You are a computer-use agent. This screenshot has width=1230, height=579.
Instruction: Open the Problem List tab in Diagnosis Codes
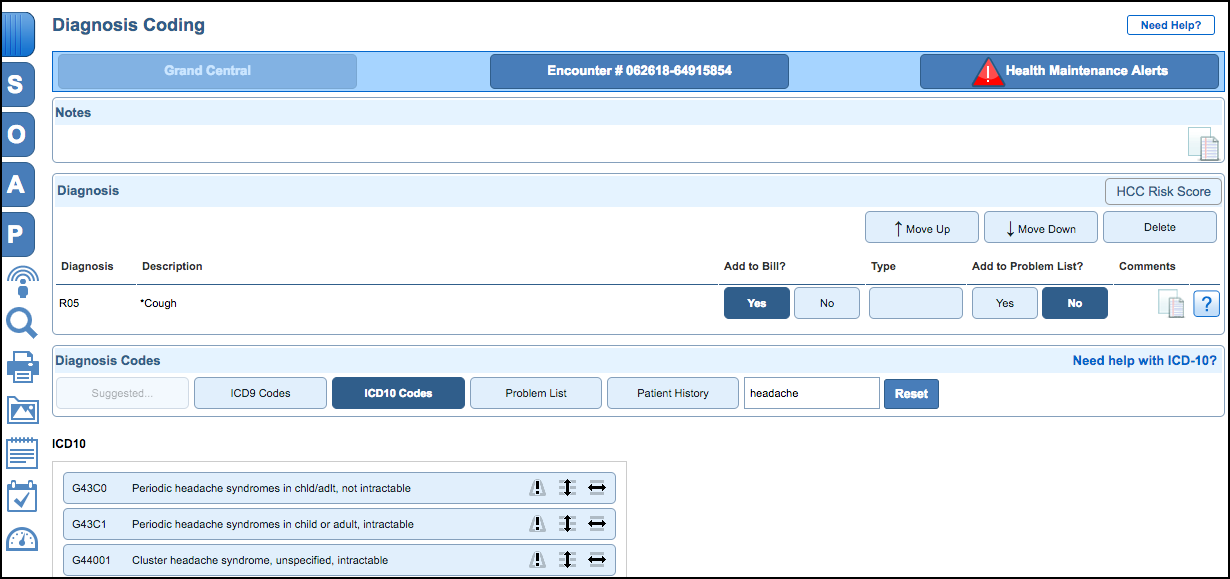pyautogui.click(x=536, y=393)
